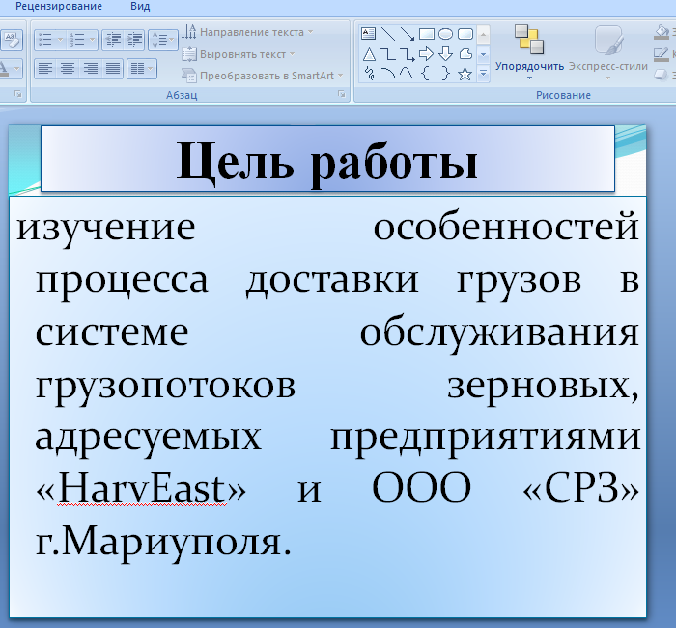Show next row in shapes gallery
Image resolution: width=676 pixels, height=628 pixels.
tap(483, 54)
